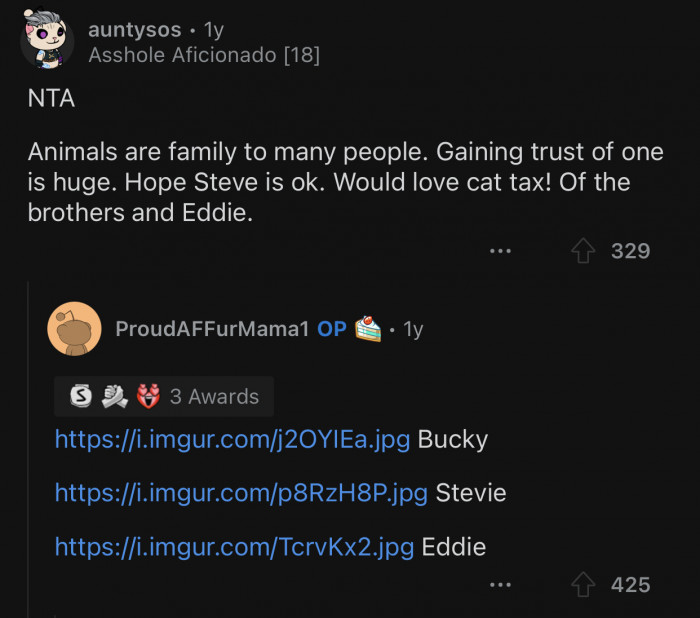Click the handshake award icon
The height and width of the screenshot is (618, 700).
(x=114, y=397)
